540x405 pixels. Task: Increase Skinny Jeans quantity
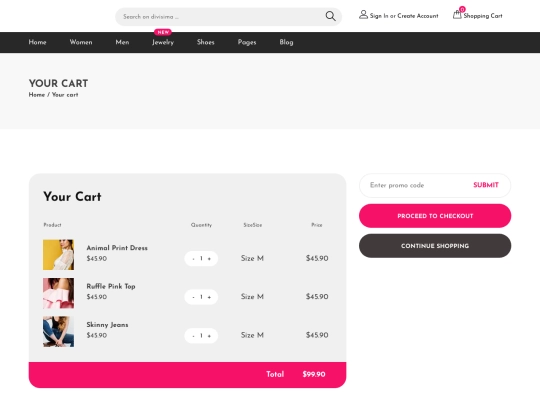[x=209, y=336]
